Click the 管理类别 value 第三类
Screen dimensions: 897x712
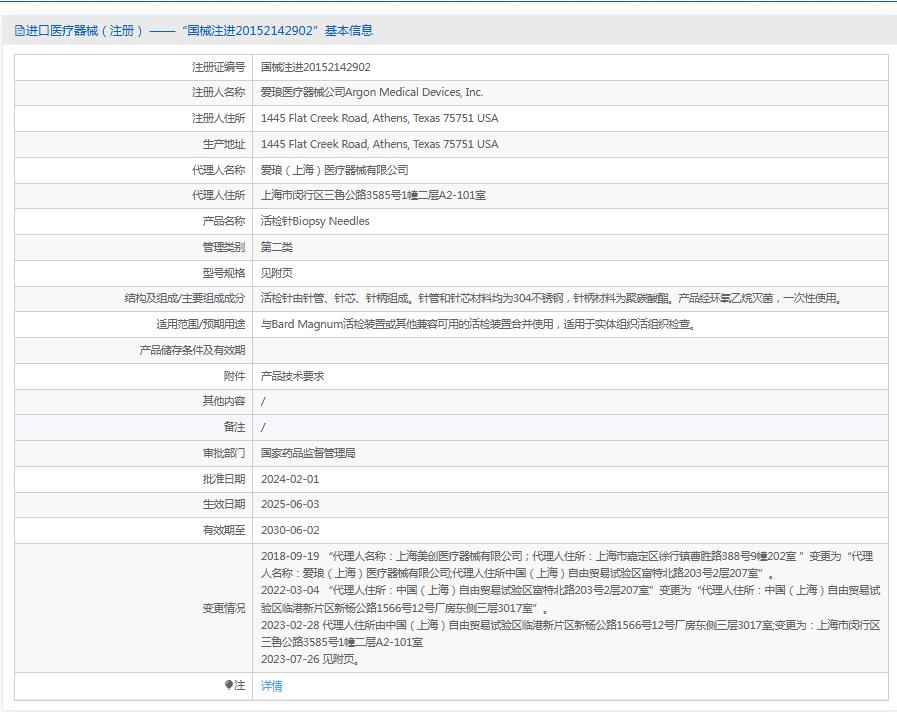pyautogui.click(x=273, y=246)
